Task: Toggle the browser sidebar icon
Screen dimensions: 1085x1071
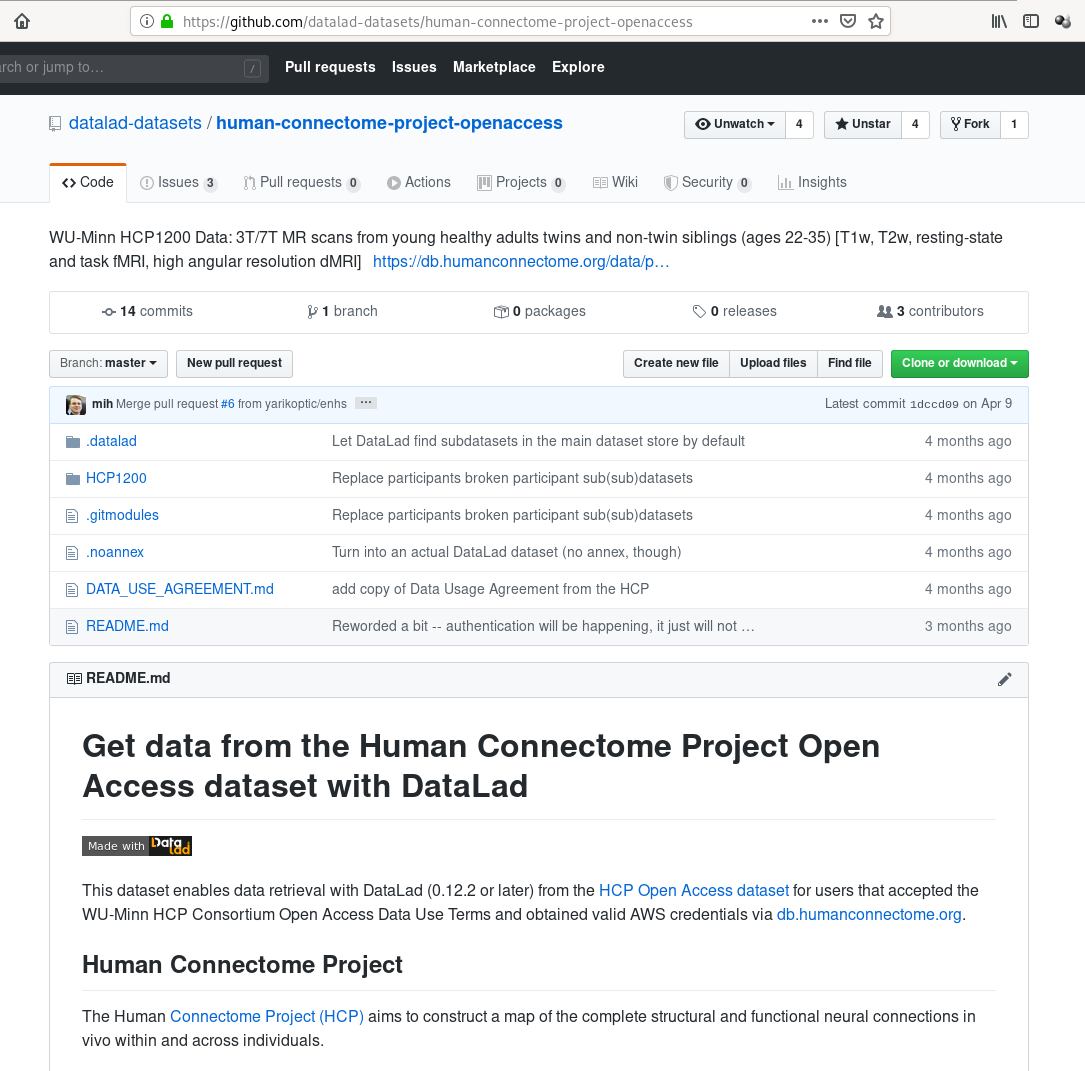Action: click(1030, 21)
